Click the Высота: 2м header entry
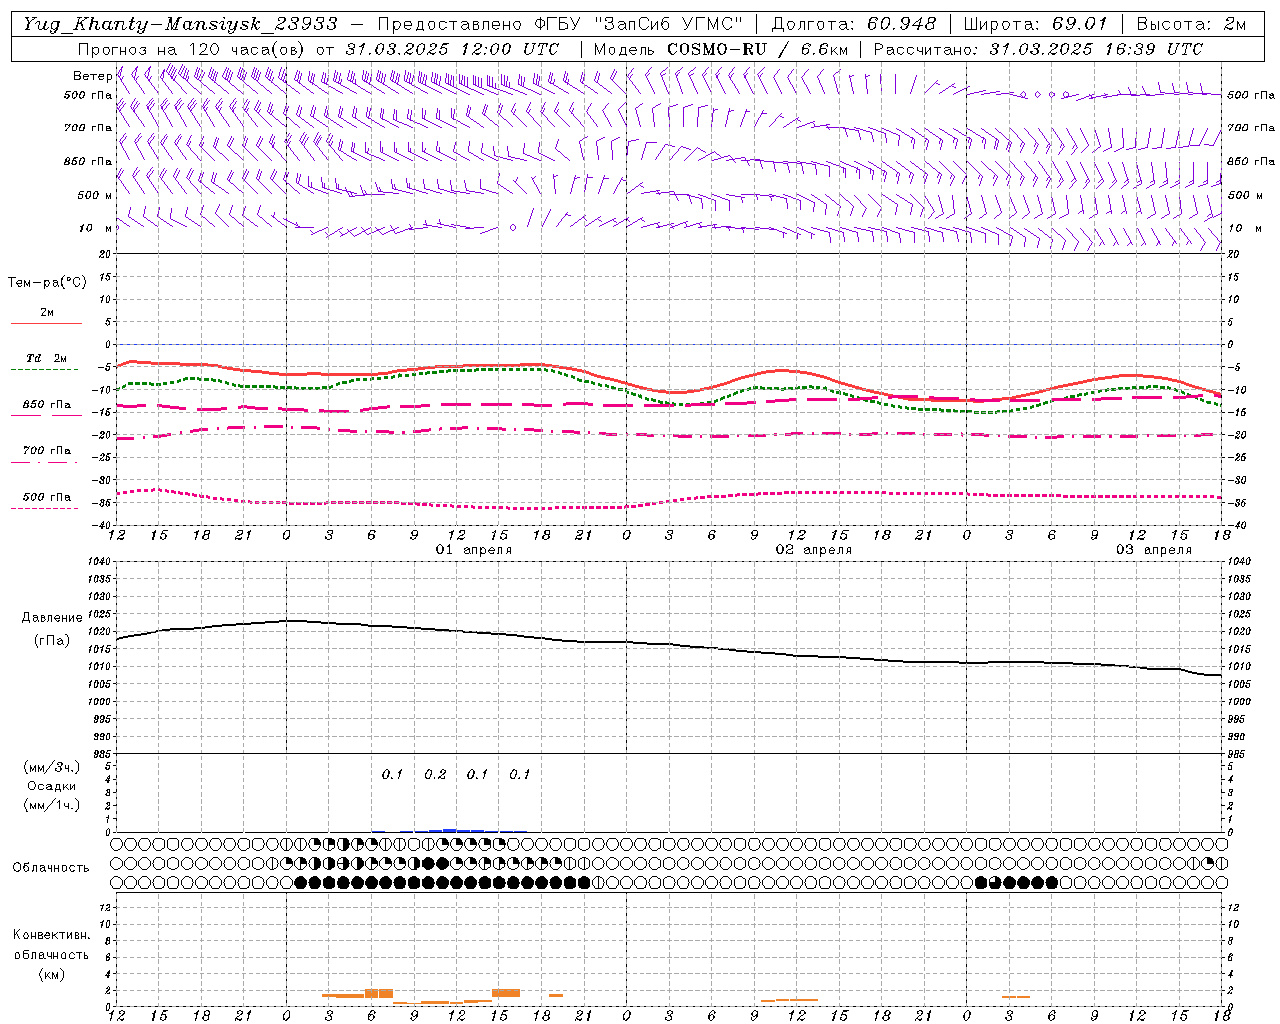Viewport: 1280px width, 1024px height. (1191, 23)
